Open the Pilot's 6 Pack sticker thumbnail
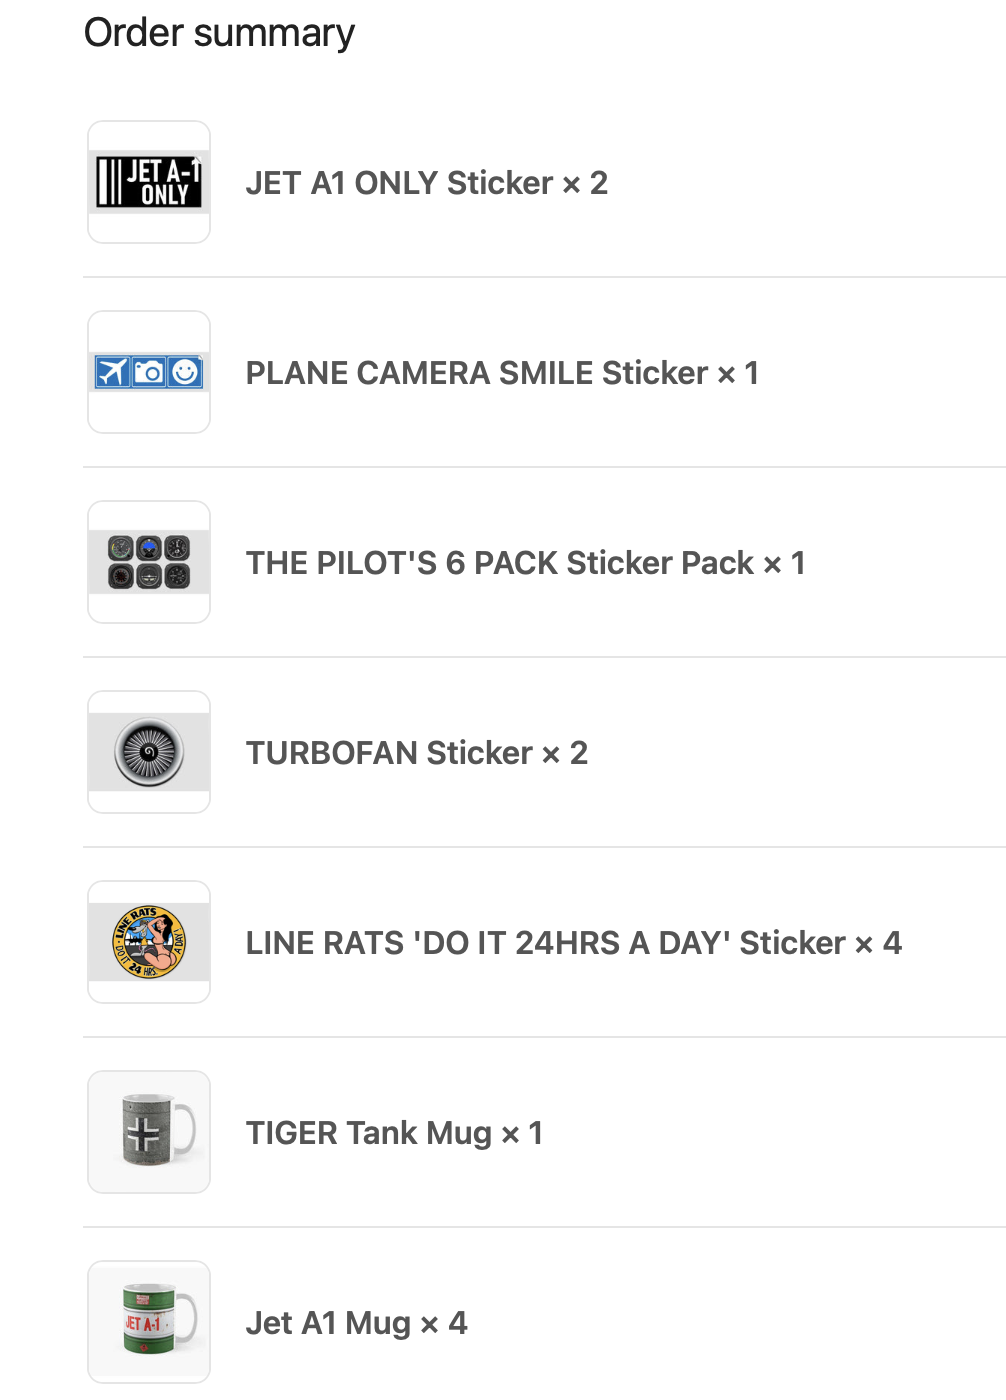 pos(149,562)
